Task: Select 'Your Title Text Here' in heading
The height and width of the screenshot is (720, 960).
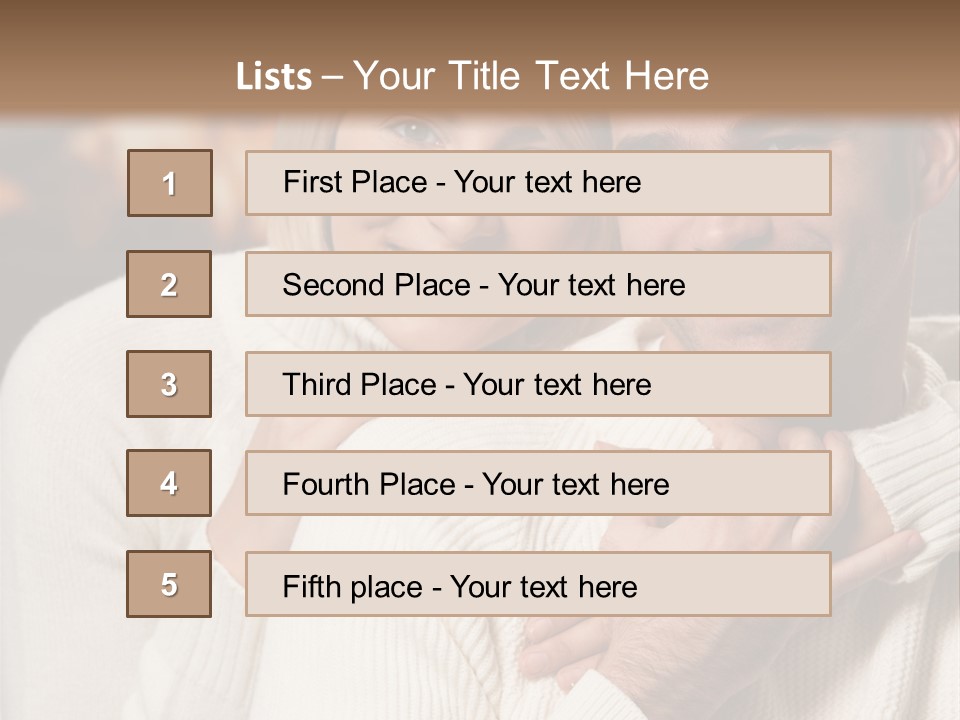Action: click(x=531, y=76)
